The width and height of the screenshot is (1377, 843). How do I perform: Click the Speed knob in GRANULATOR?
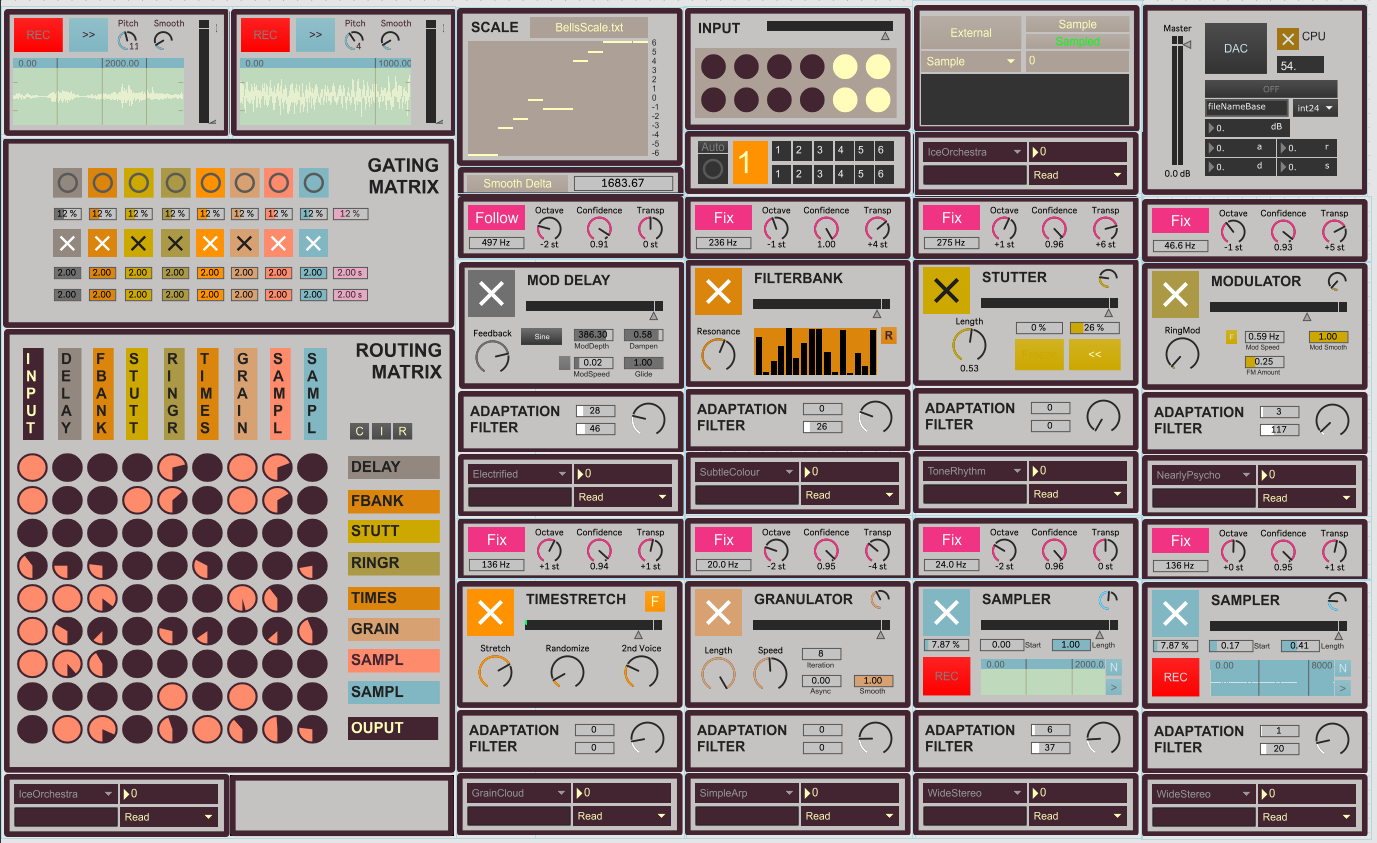point(770,672)
